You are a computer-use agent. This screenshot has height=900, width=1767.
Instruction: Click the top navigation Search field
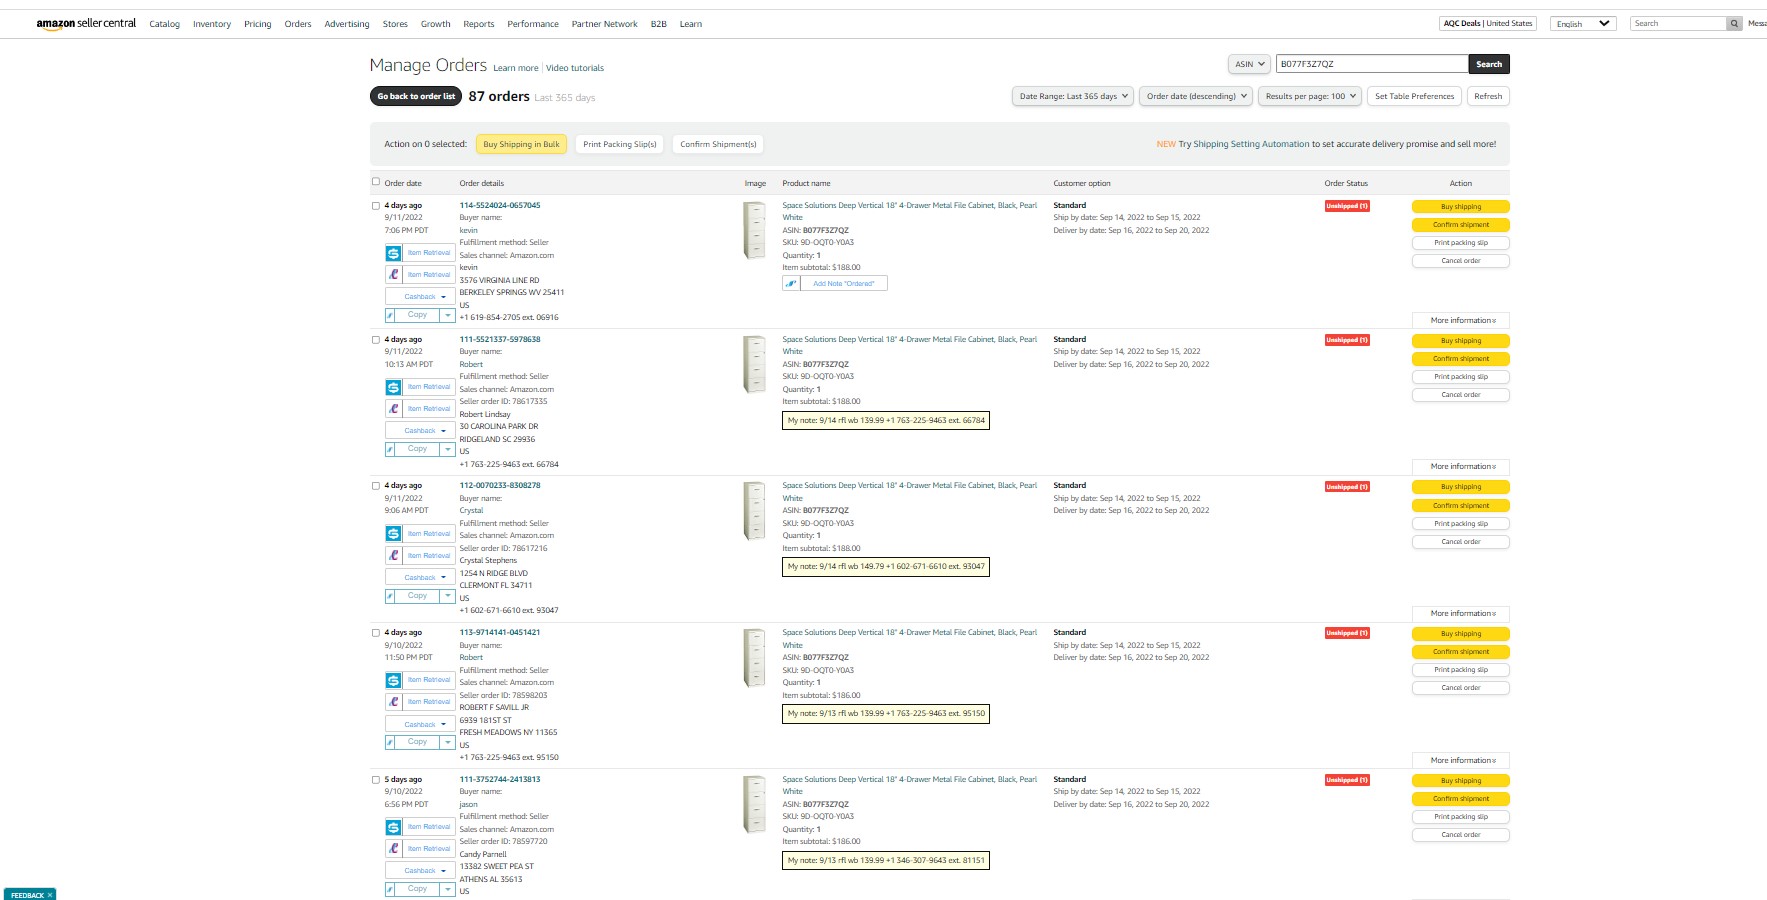1678,23
